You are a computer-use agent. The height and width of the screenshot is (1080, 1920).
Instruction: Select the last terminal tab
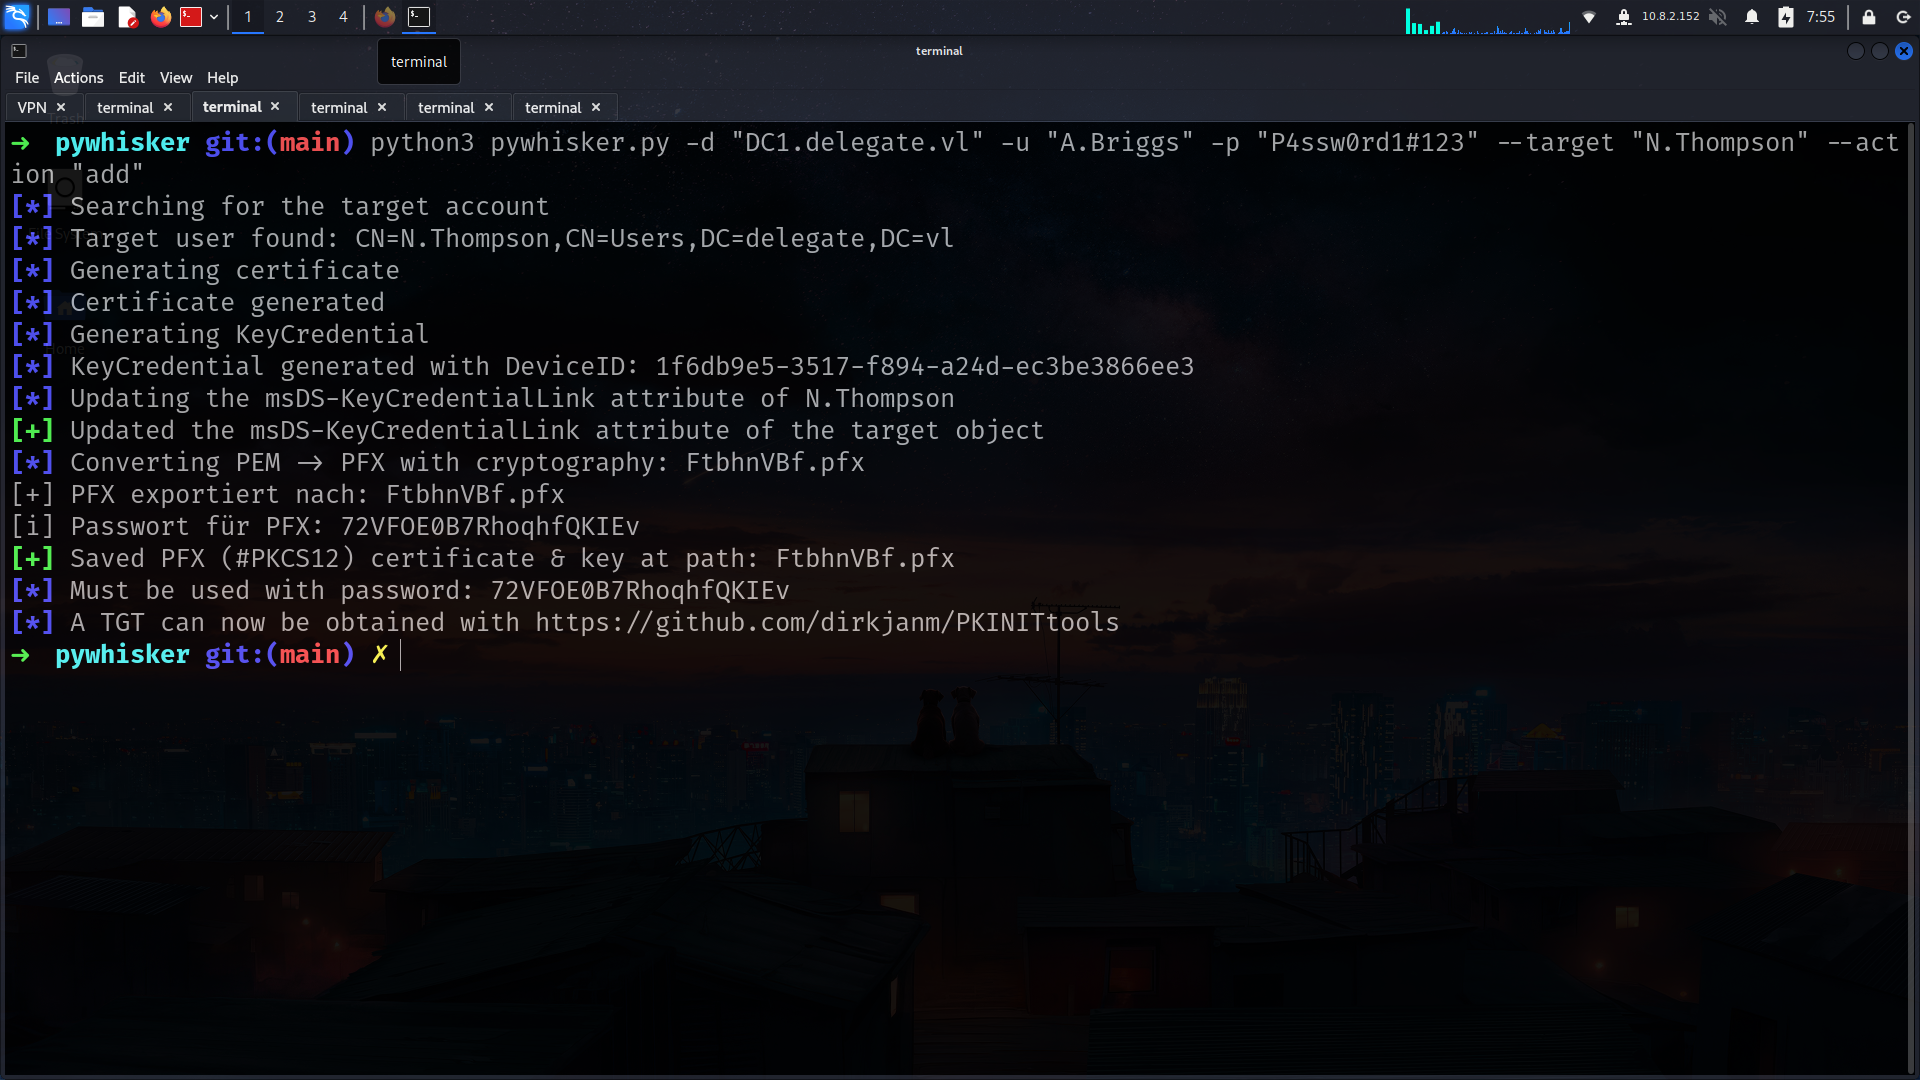pos(553,107)
